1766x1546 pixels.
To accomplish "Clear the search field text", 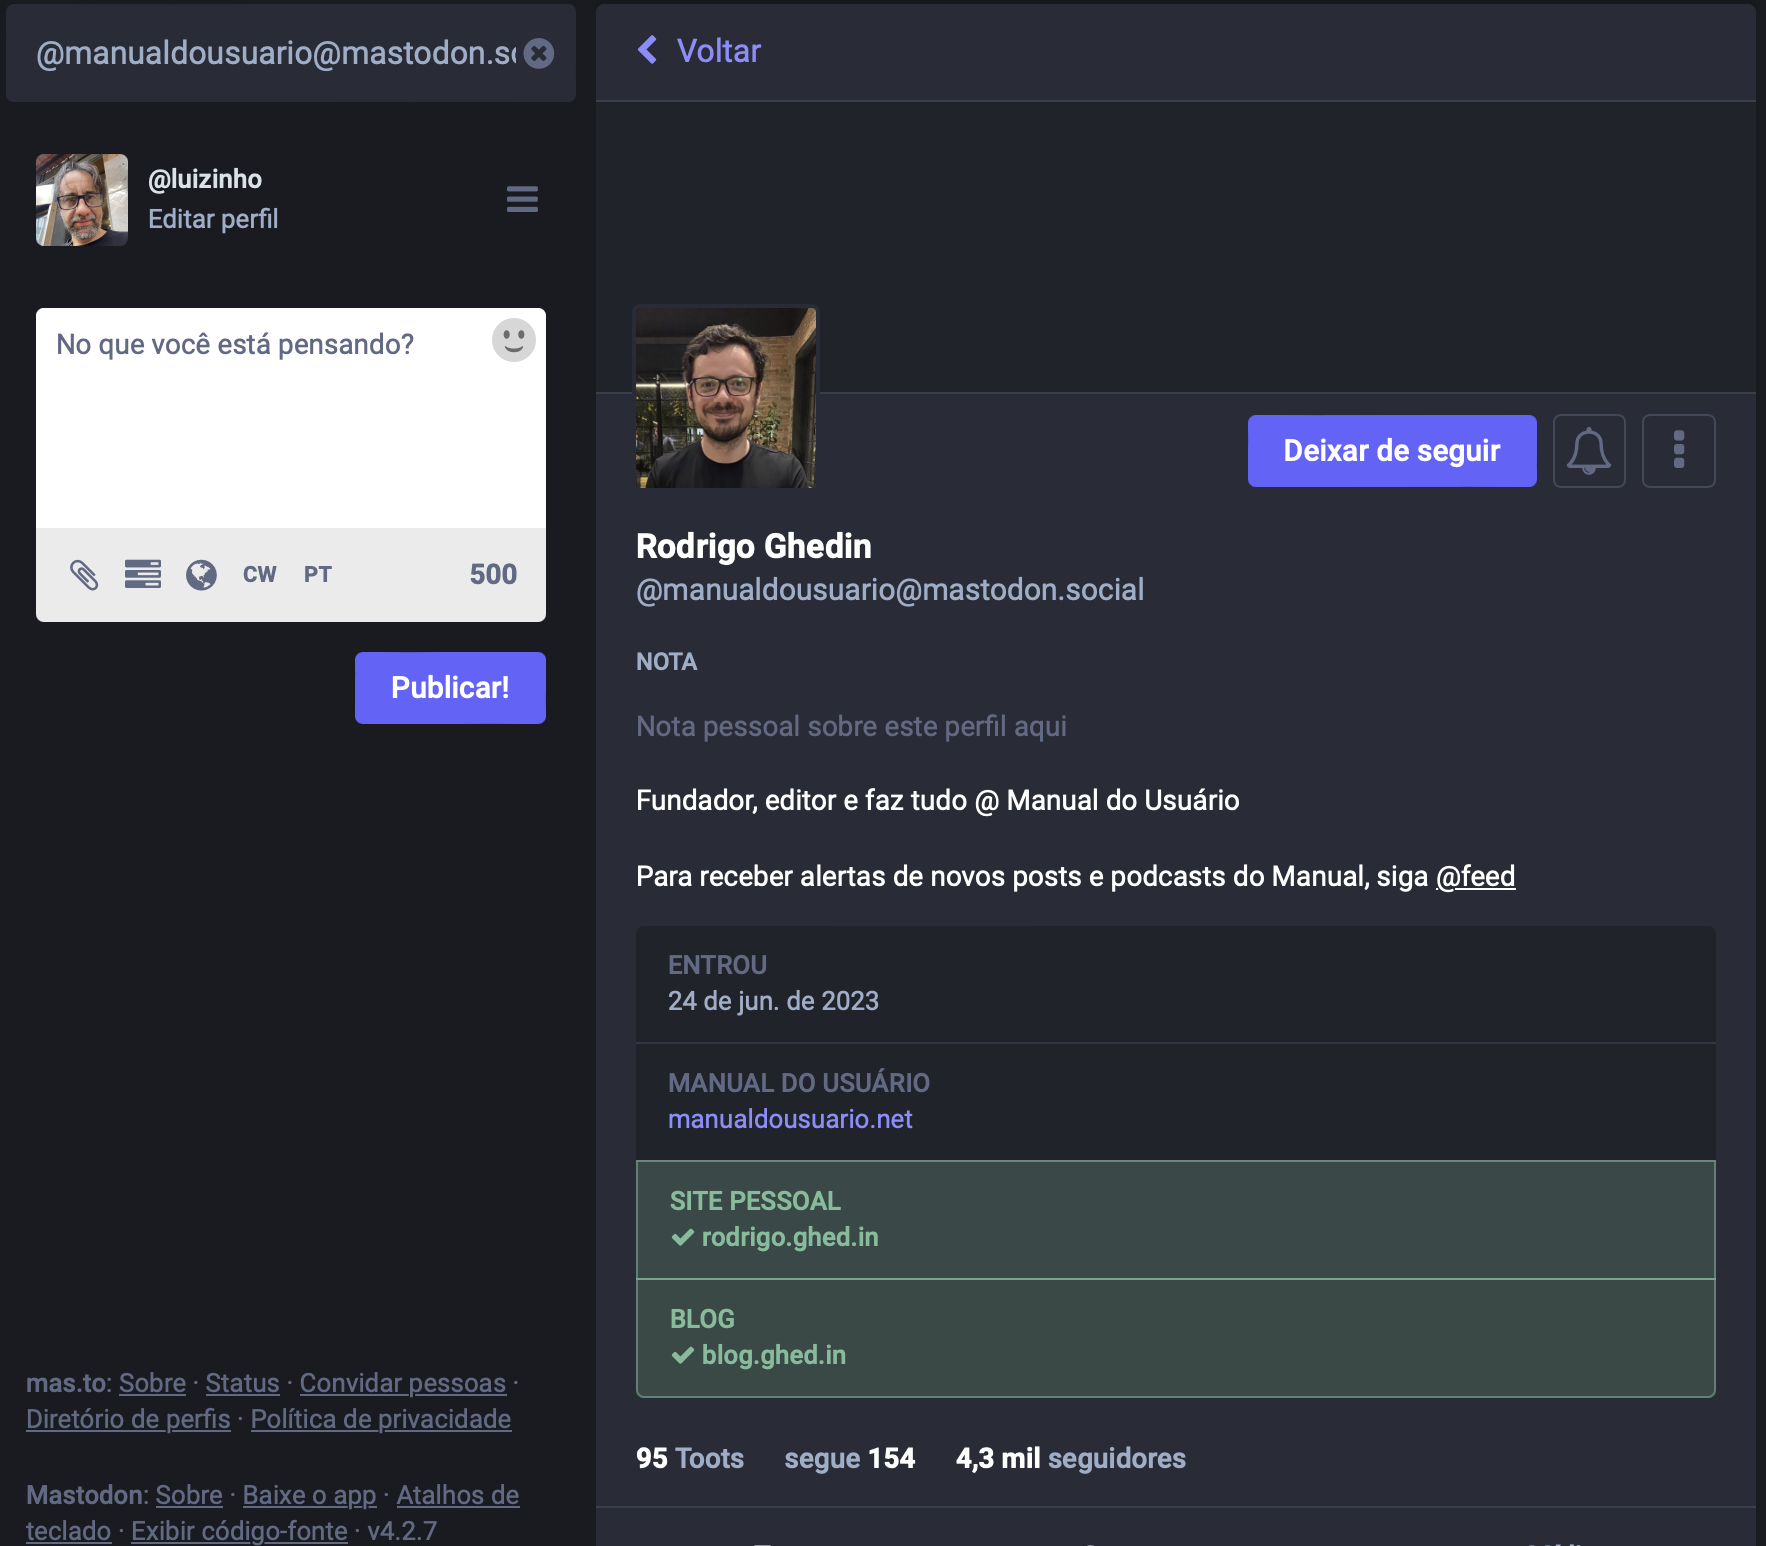I will click(539, 53).
